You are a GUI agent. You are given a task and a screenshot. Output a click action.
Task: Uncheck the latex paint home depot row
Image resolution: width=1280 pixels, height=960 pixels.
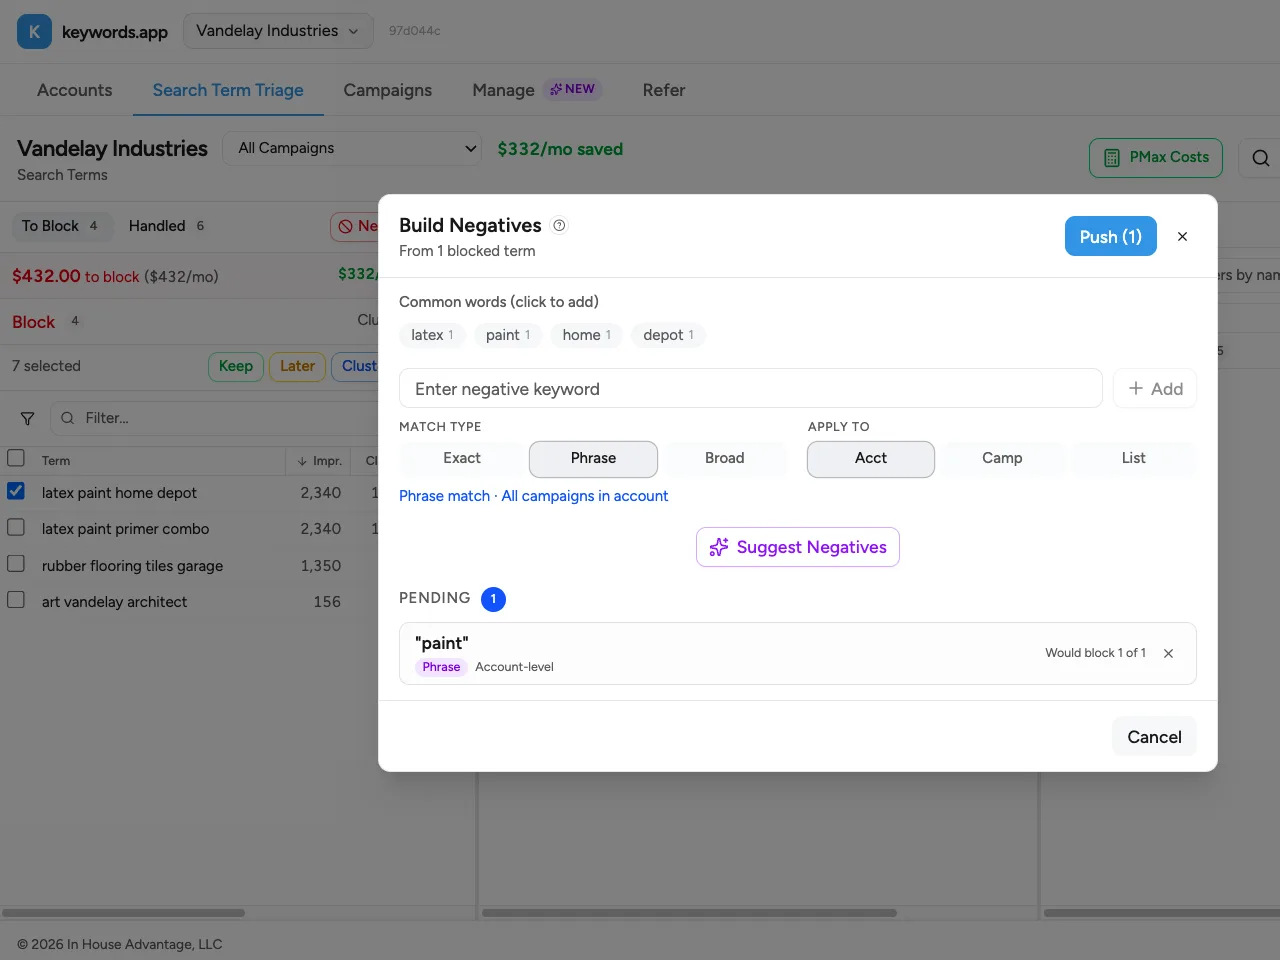click(16, 491)
